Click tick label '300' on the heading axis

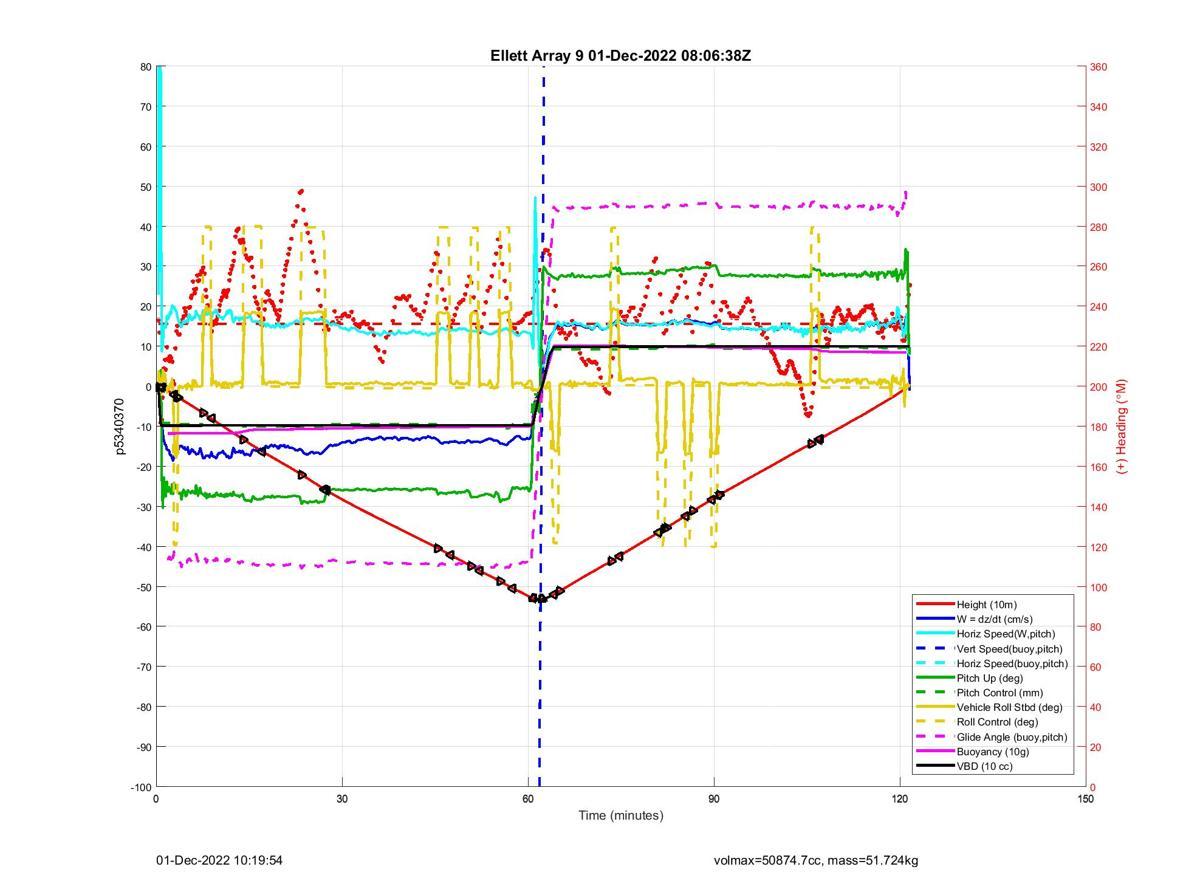[1098, 187]
